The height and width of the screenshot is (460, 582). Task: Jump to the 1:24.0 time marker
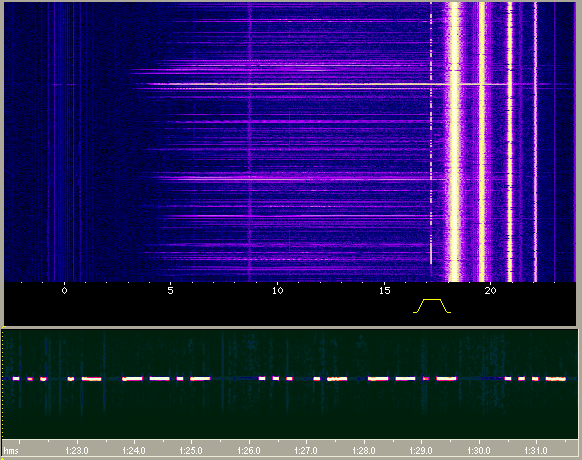coord(134,451)
